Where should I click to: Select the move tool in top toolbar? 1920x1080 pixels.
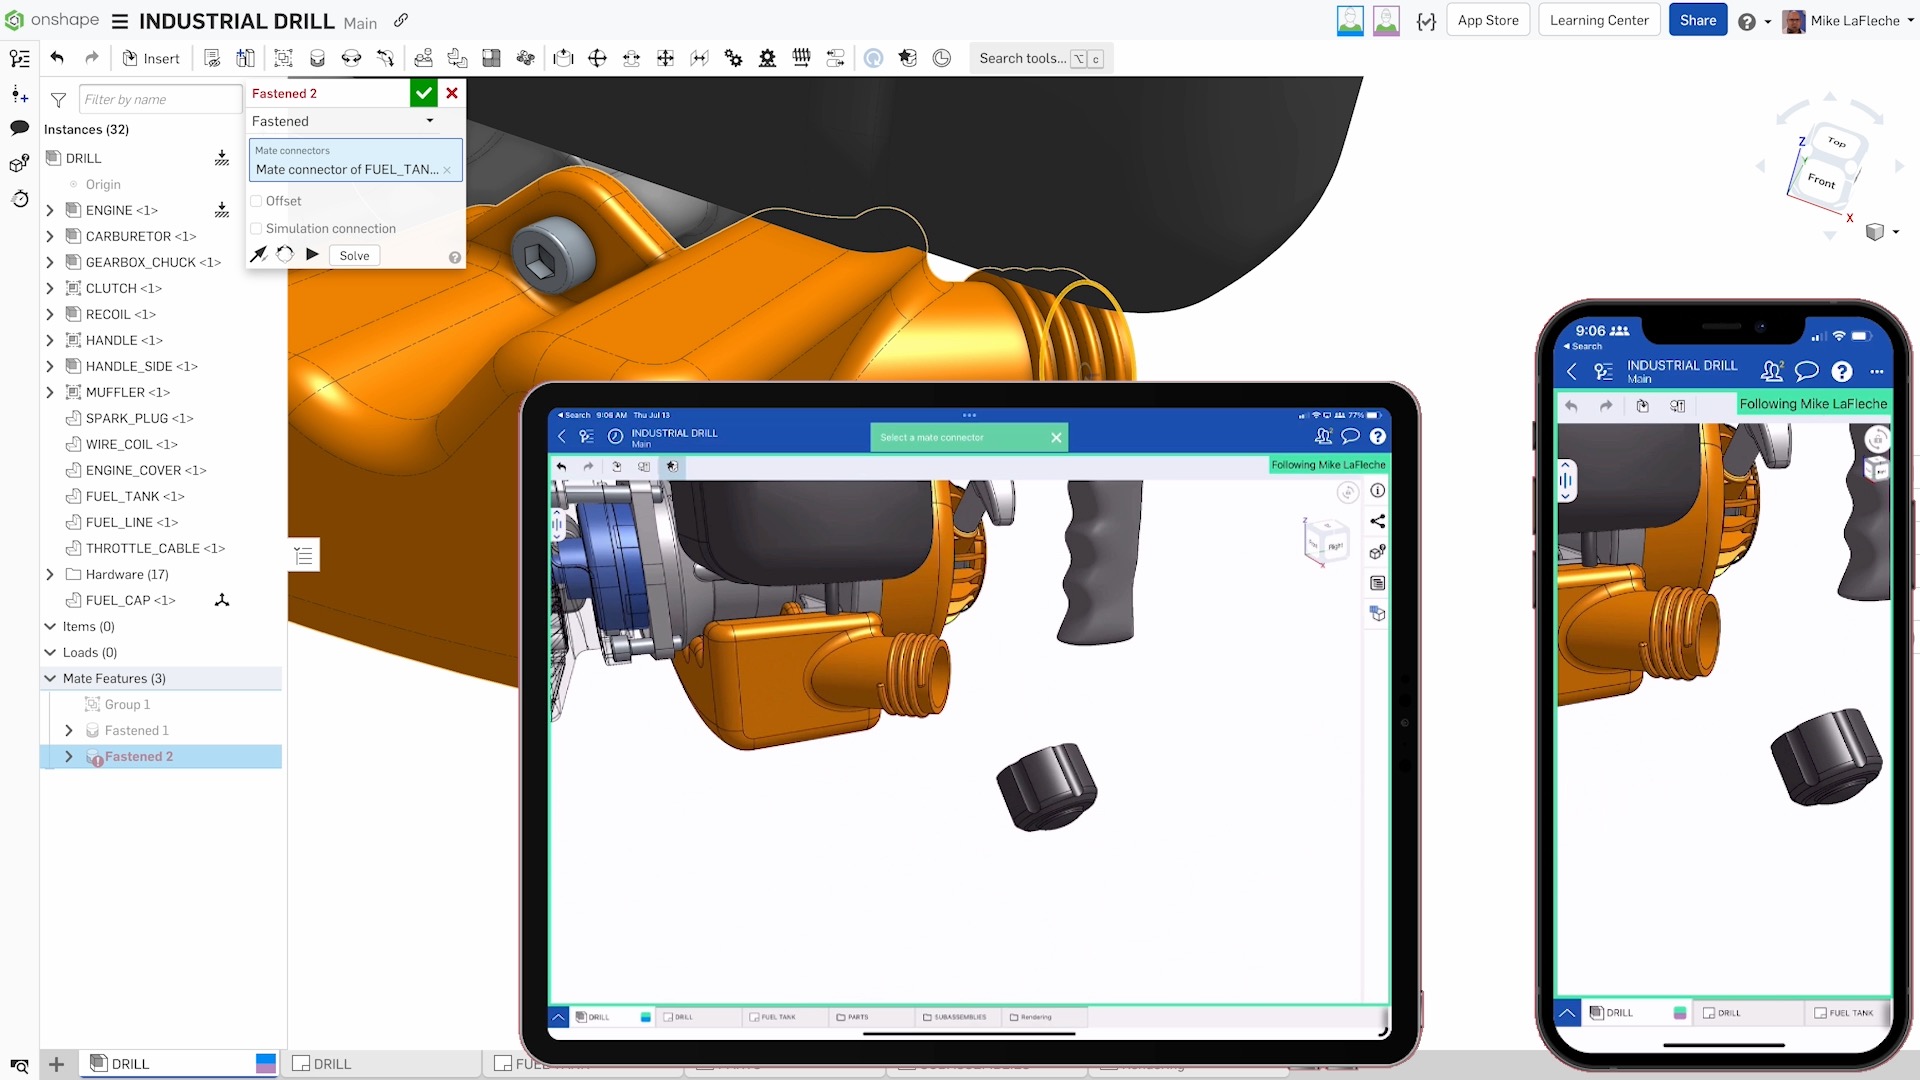pyautogui.click(x=666, y=58)
